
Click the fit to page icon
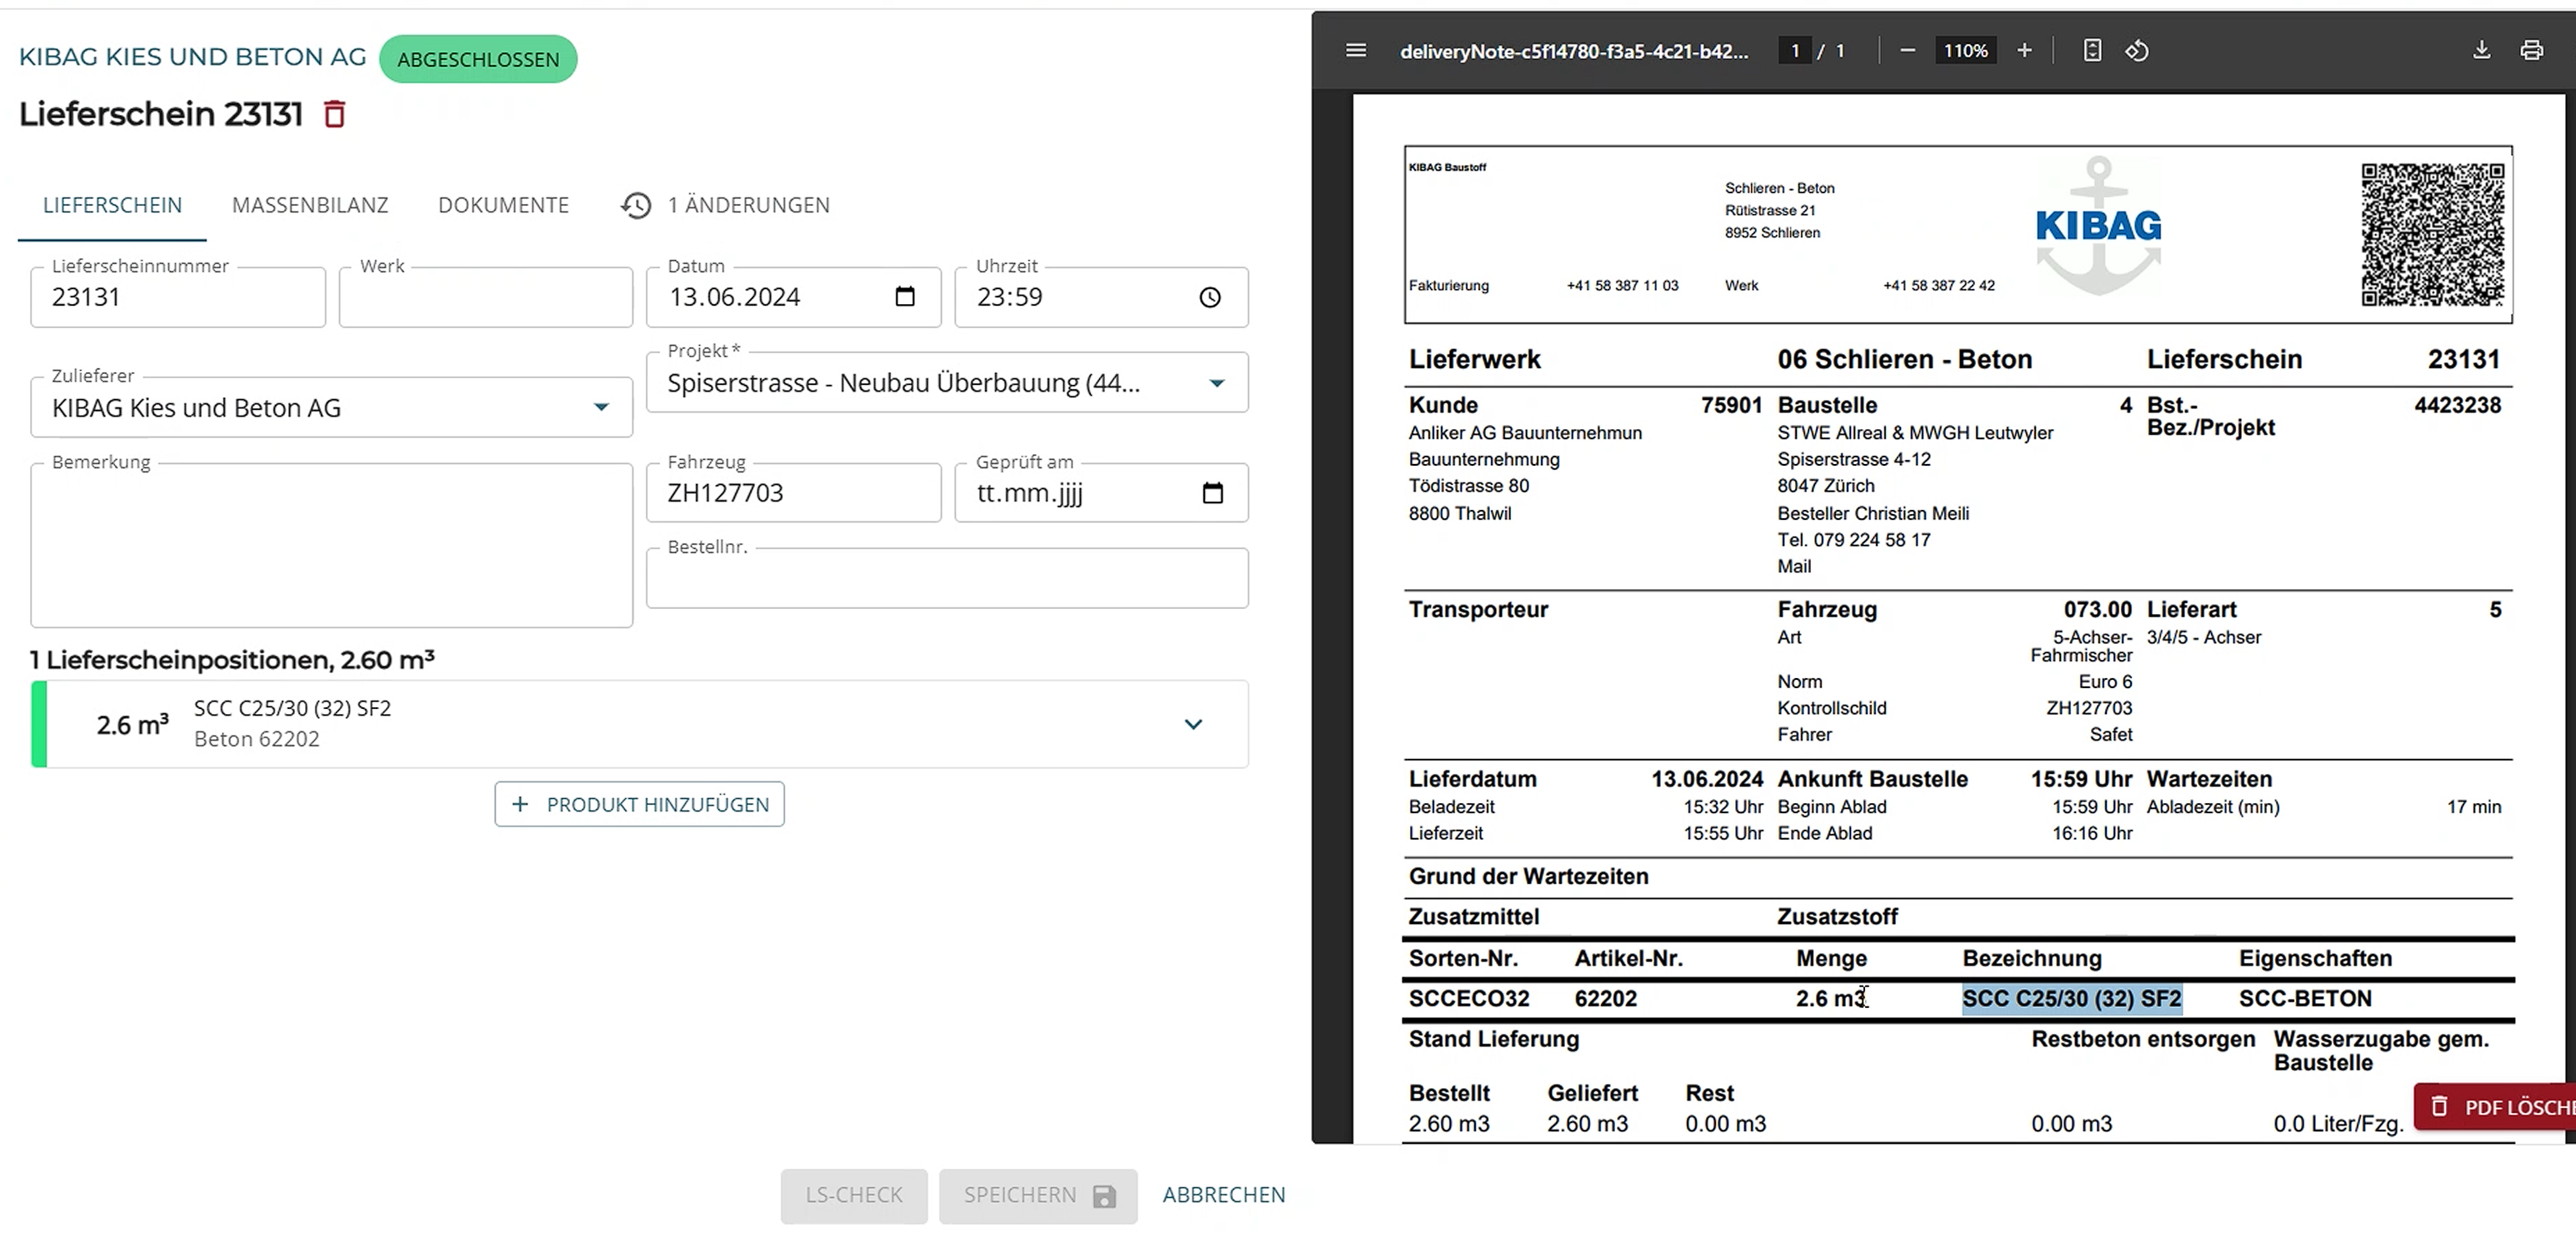(x=2092, y=51)
